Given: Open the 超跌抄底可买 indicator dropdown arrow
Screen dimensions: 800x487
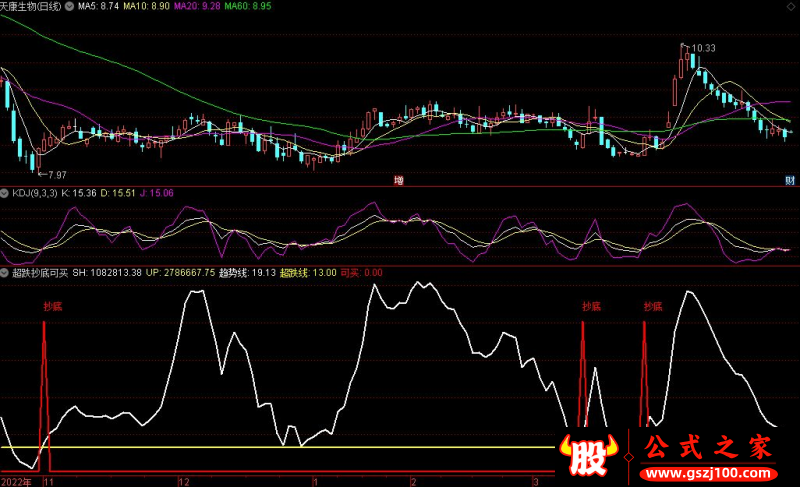Looking at the screenshot, I should [x=5, y=272].
